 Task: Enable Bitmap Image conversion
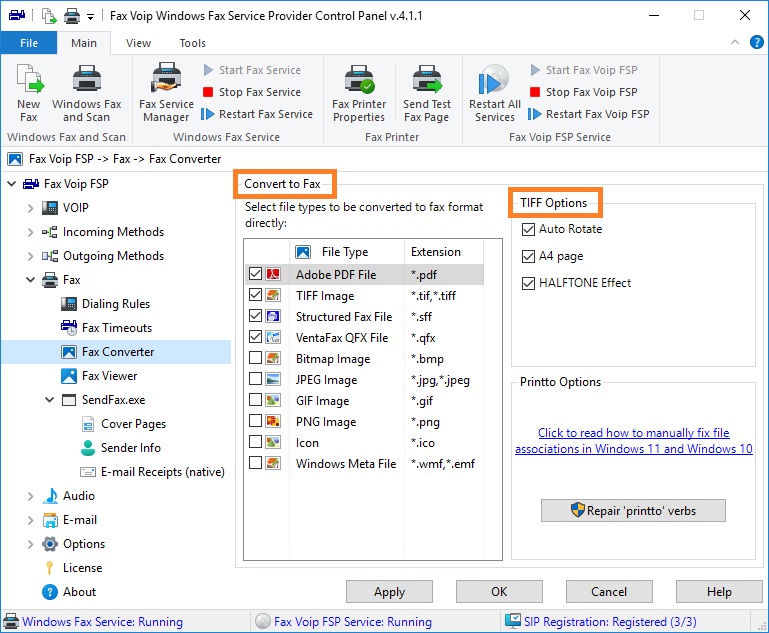[x=255, y=358]
